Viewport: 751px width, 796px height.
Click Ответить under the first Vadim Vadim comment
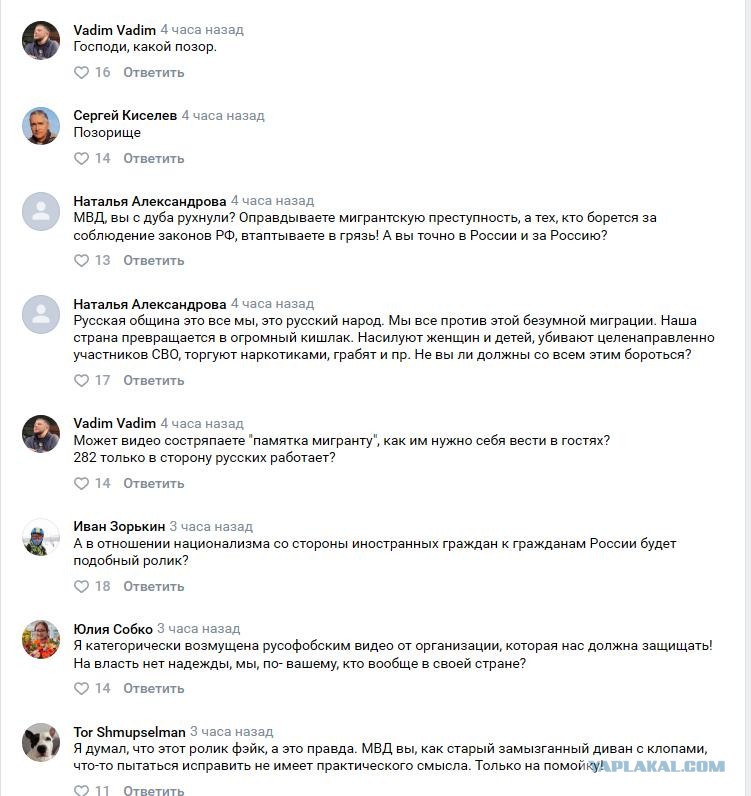154,73
